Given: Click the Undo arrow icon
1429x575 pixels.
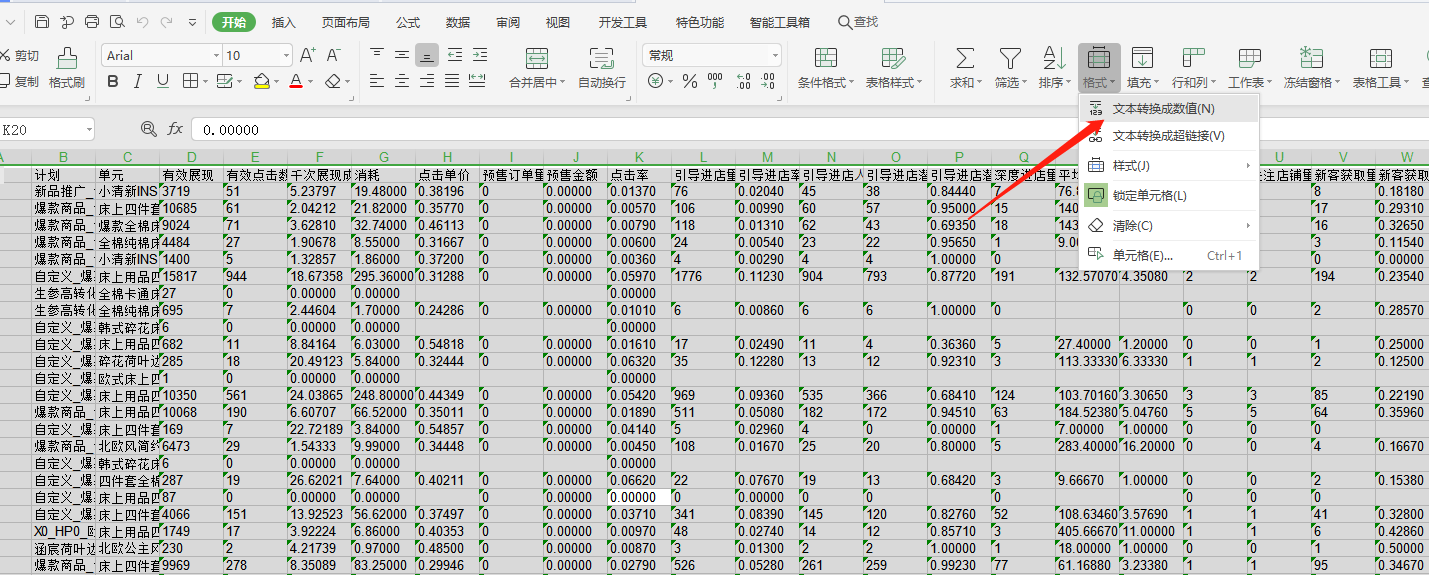Looking at the screenshot, I should pos(142,21).
